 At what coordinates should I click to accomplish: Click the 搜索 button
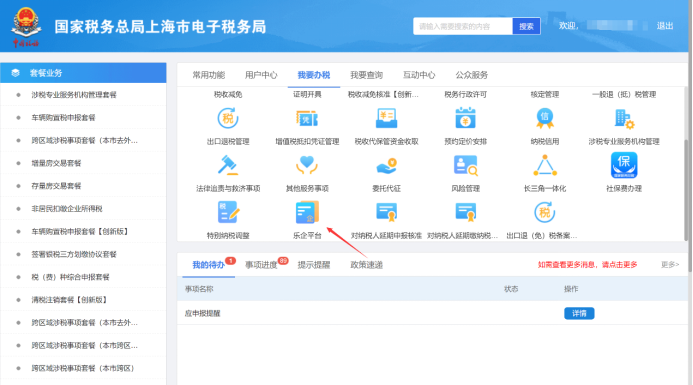[x=526, y=27]
